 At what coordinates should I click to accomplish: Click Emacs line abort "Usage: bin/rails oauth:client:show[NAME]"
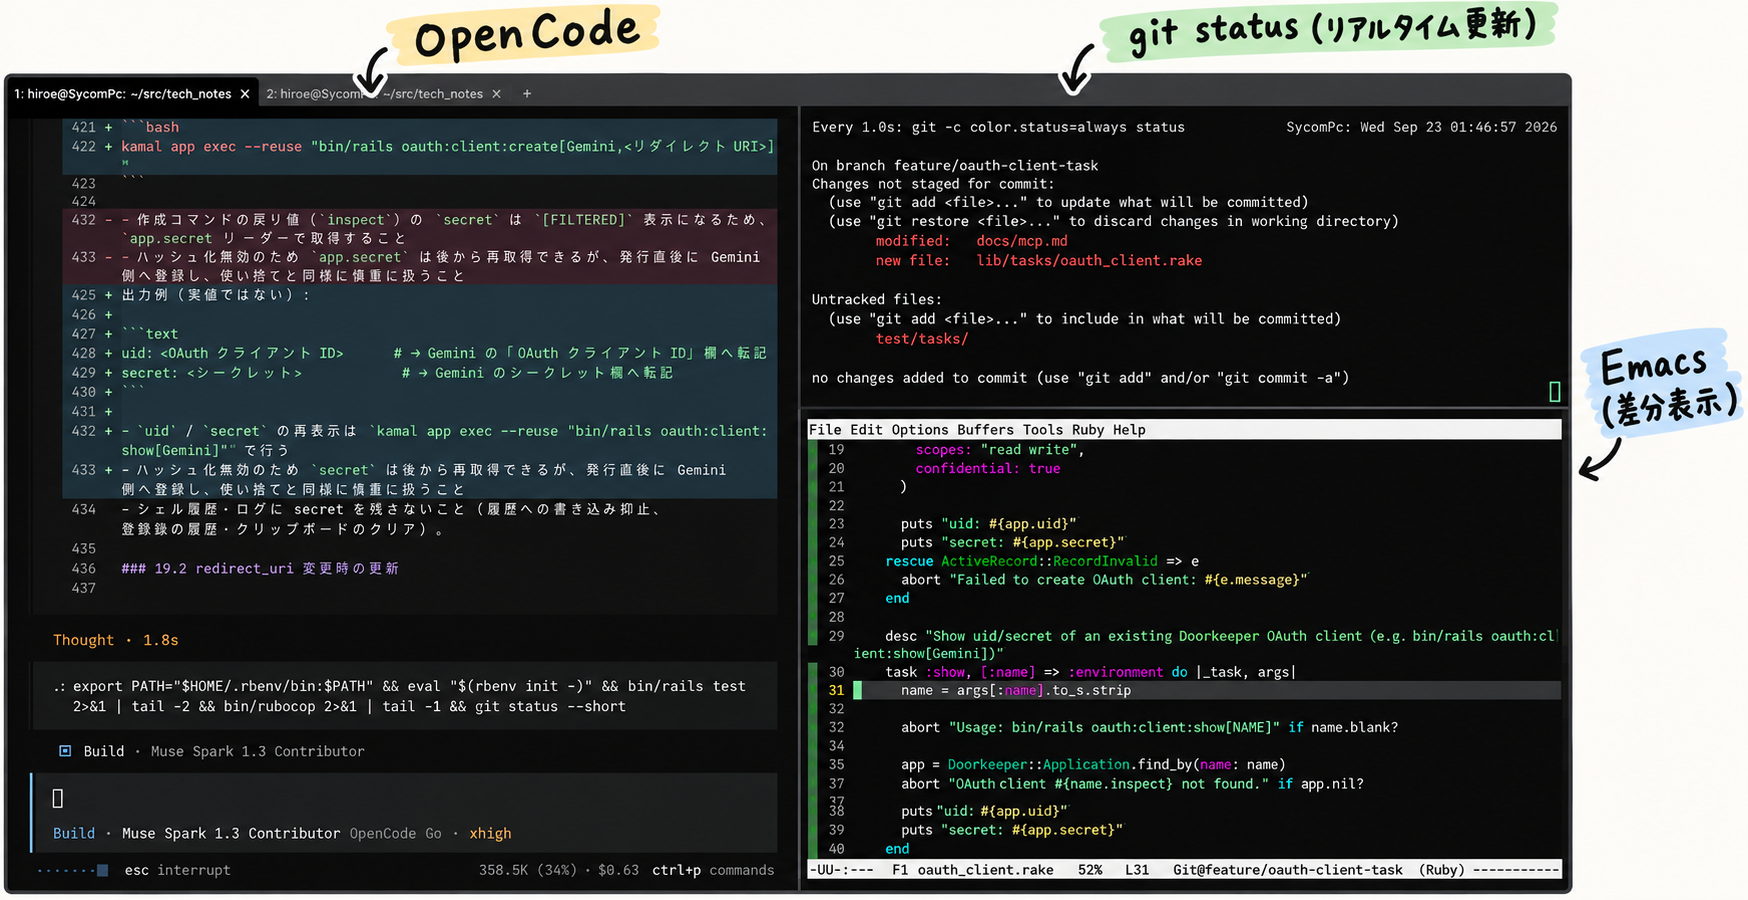click(x=1150, y=728)
